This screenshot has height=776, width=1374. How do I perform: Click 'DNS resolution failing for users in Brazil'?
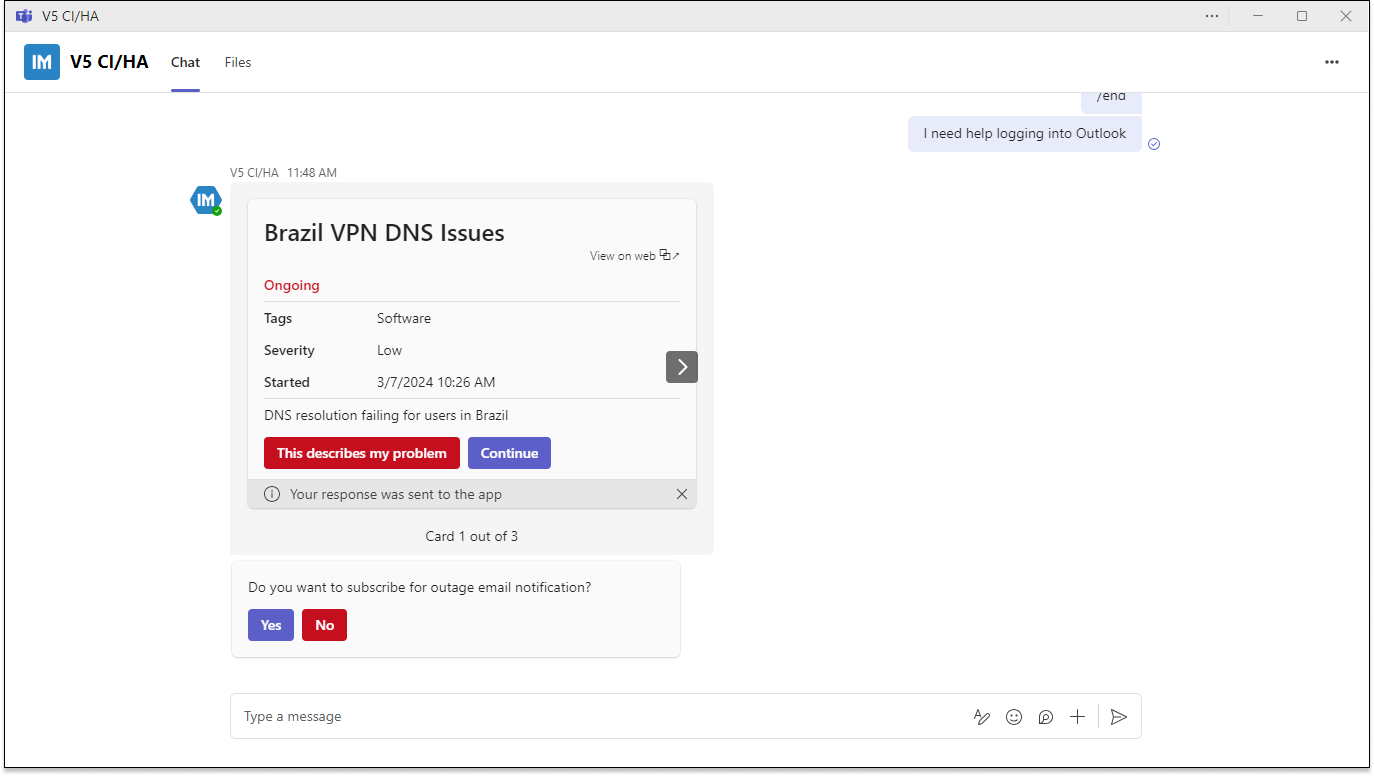386,415
